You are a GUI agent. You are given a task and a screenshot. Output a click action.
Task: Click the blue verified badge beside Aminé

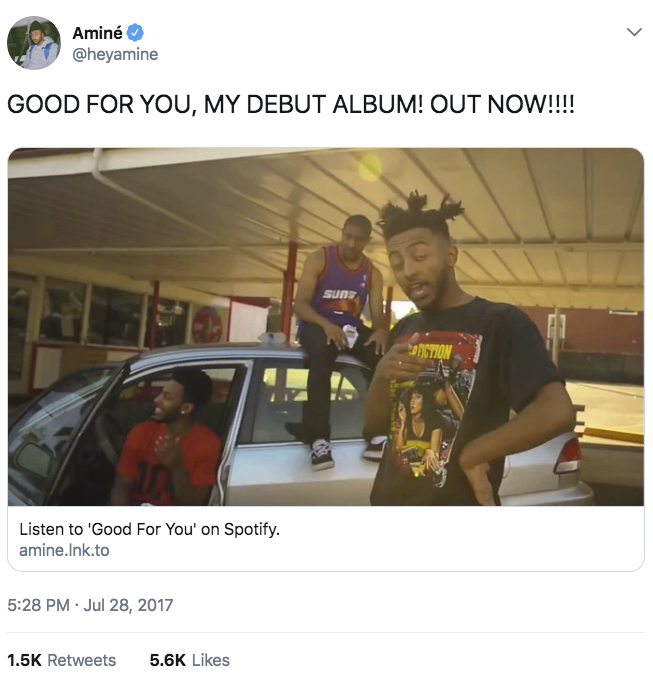pos(135,33)
